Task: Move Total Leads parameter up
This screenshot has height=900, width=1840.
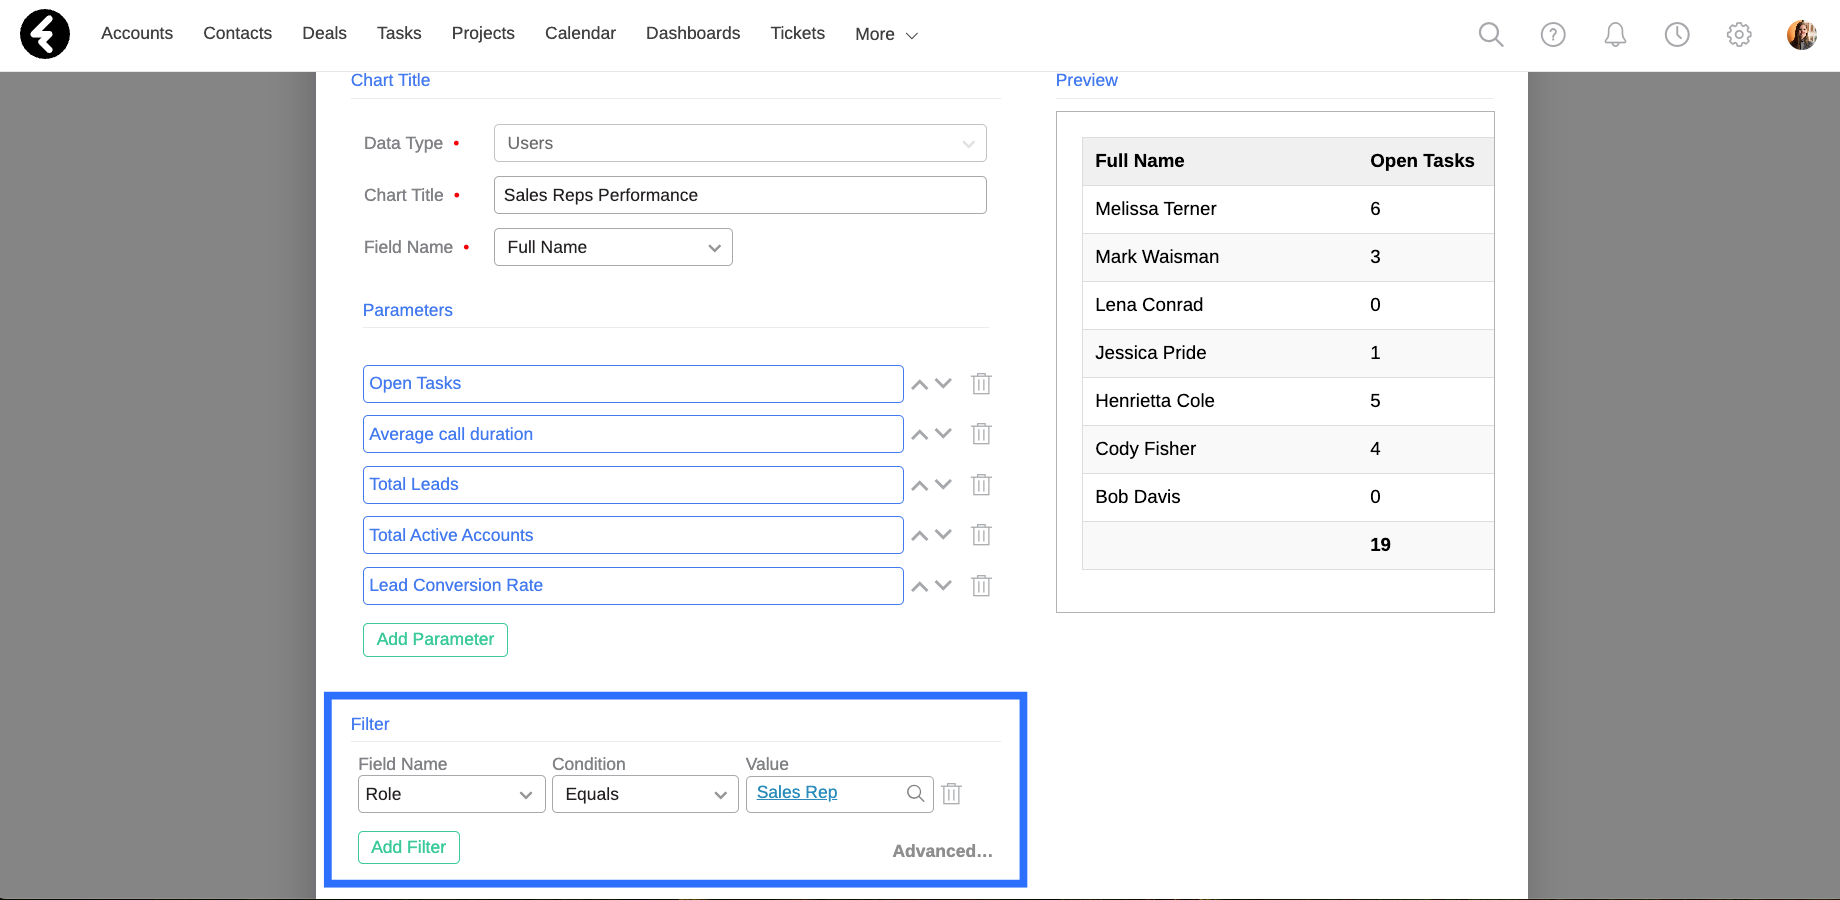Action: (x=920, y=485)
